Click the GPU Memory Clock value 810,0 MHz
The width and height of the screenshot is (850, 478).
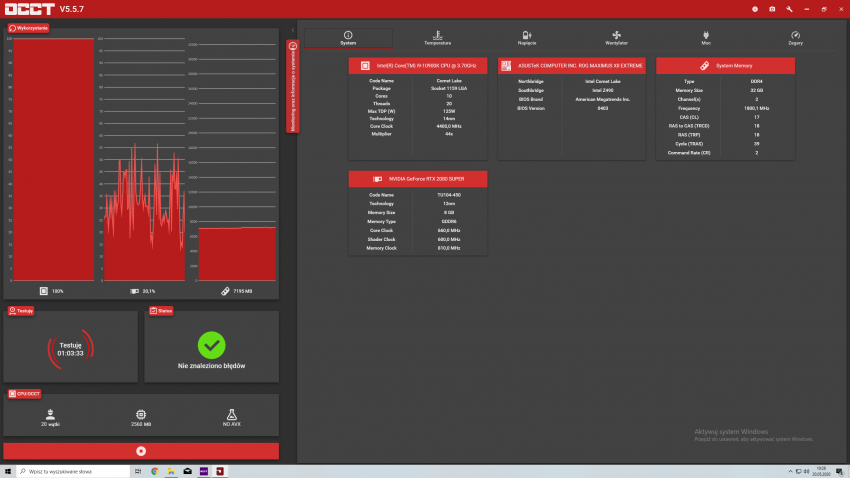click(449, 248)
